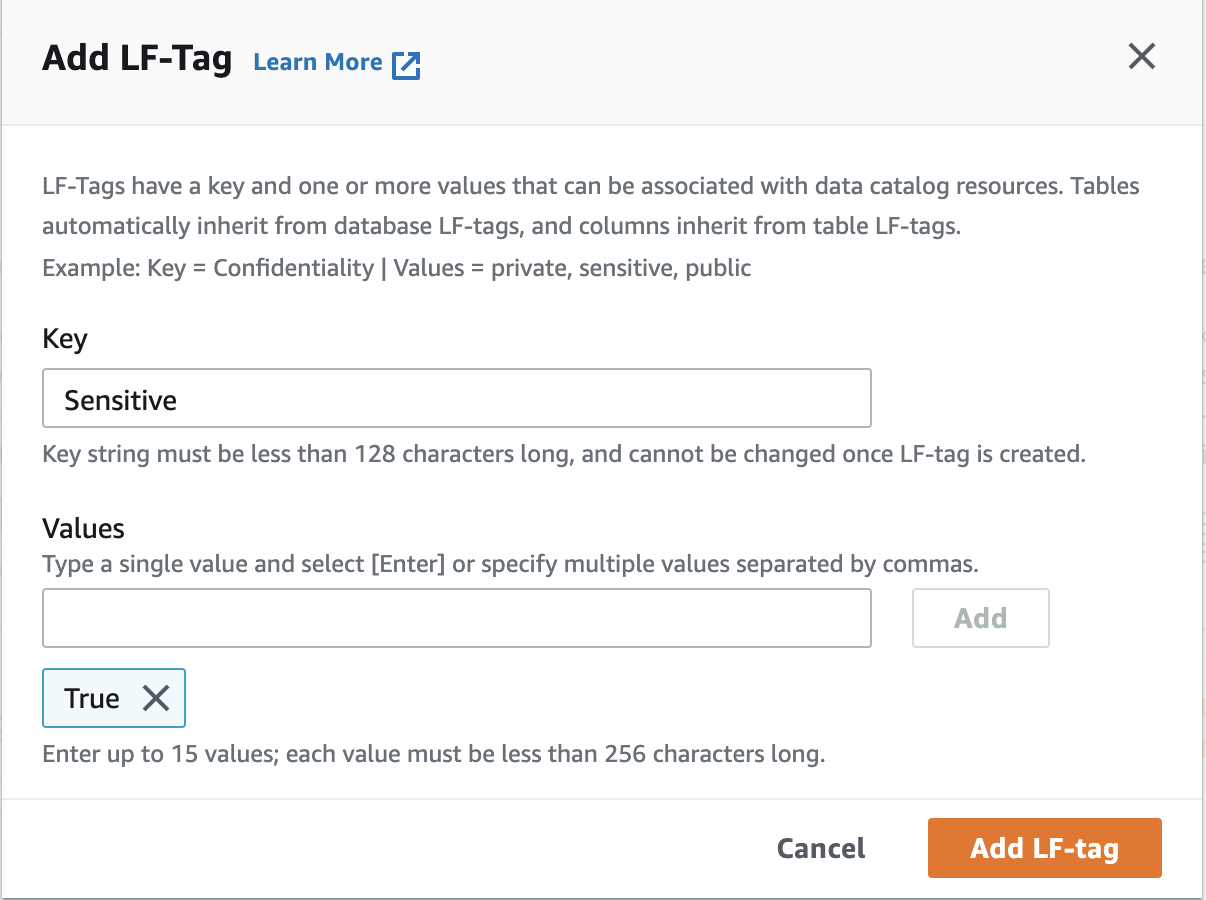Focus the Key input containing Sensitive
Screen dimensions: 1206x900
coord(456,399)
